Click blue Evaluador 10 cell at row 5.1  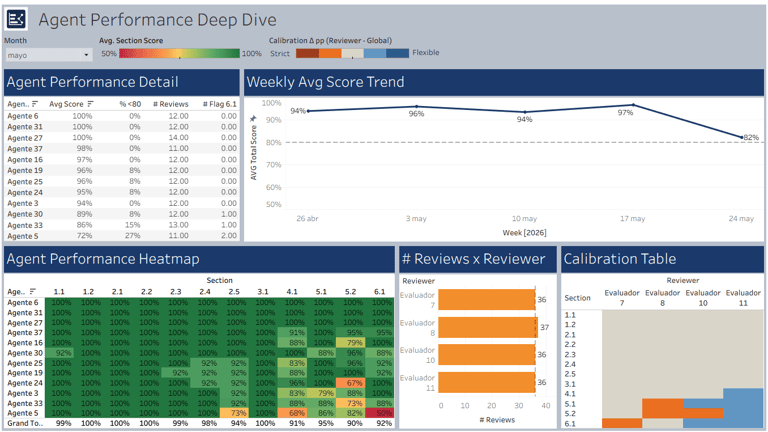pyautogui.click(x=703, y=404)
